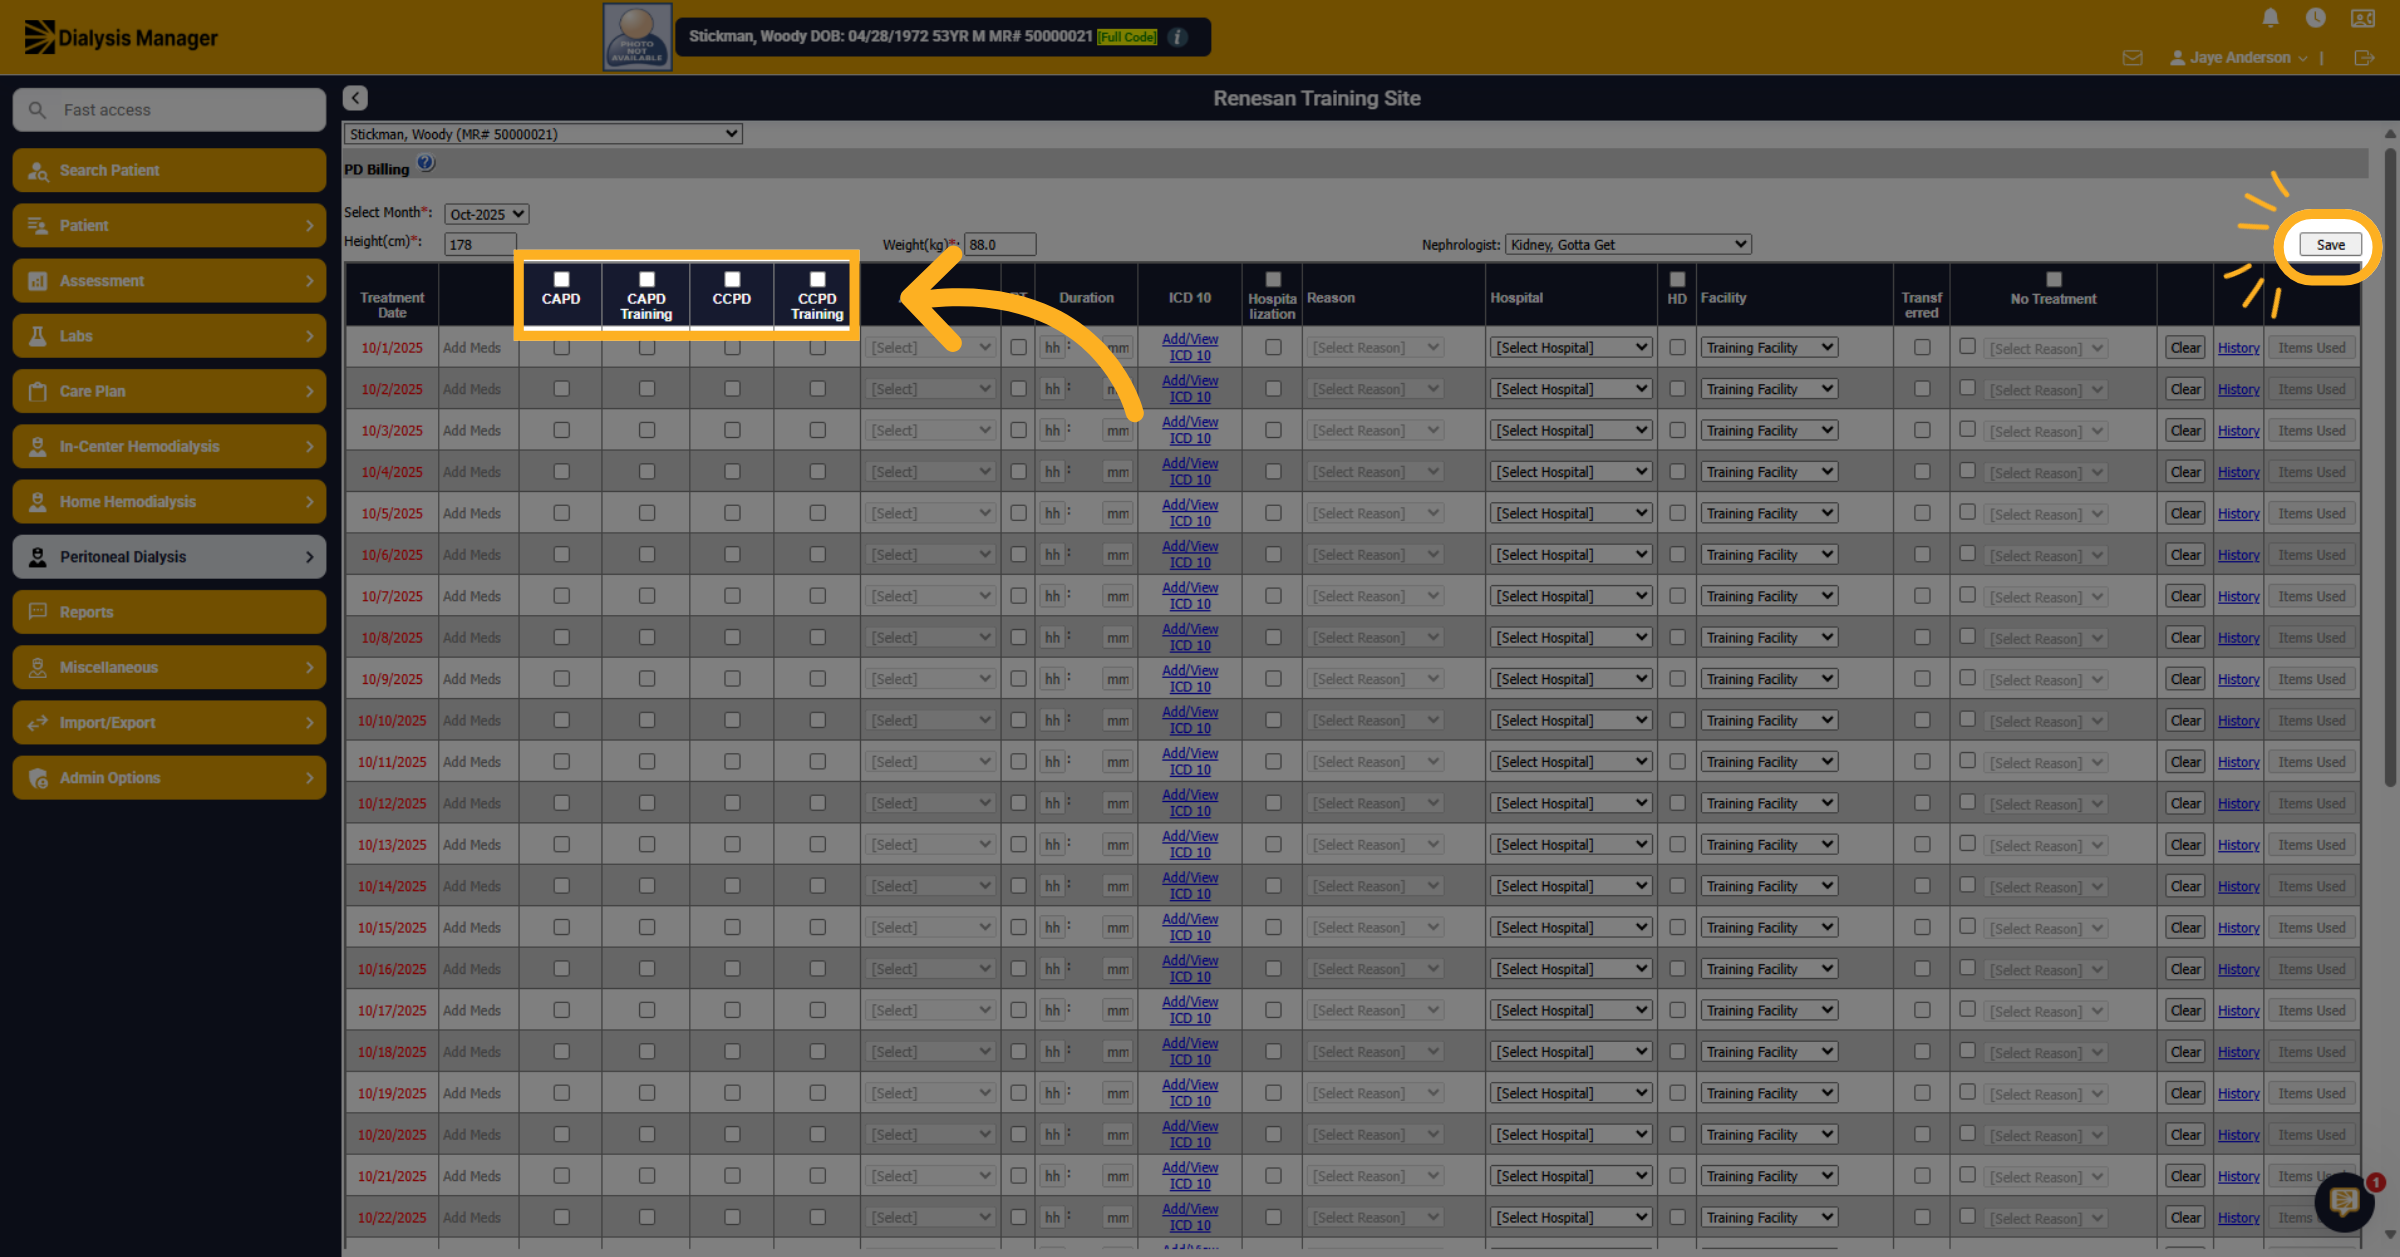This screenshot has width=2400, height=1257.
Task: Click the Save button
Action: [x=2330, y=245]
